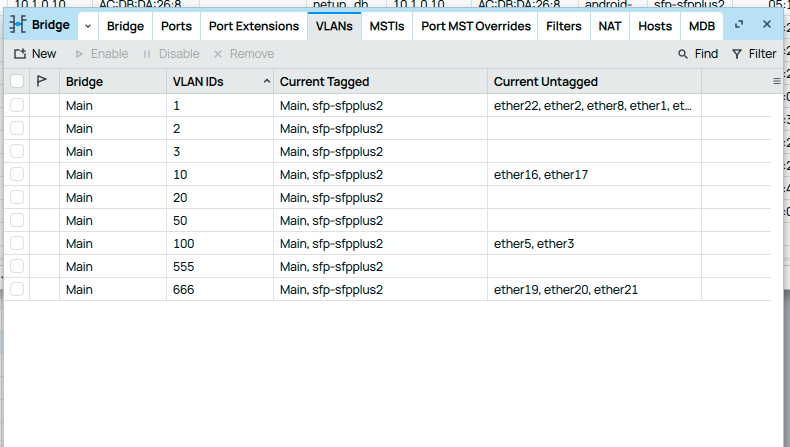Image resolution: width=790 pixels, height=447 pixels.
Task: Check the VLAN 1 row checkbox
Action: coord(17,105)
